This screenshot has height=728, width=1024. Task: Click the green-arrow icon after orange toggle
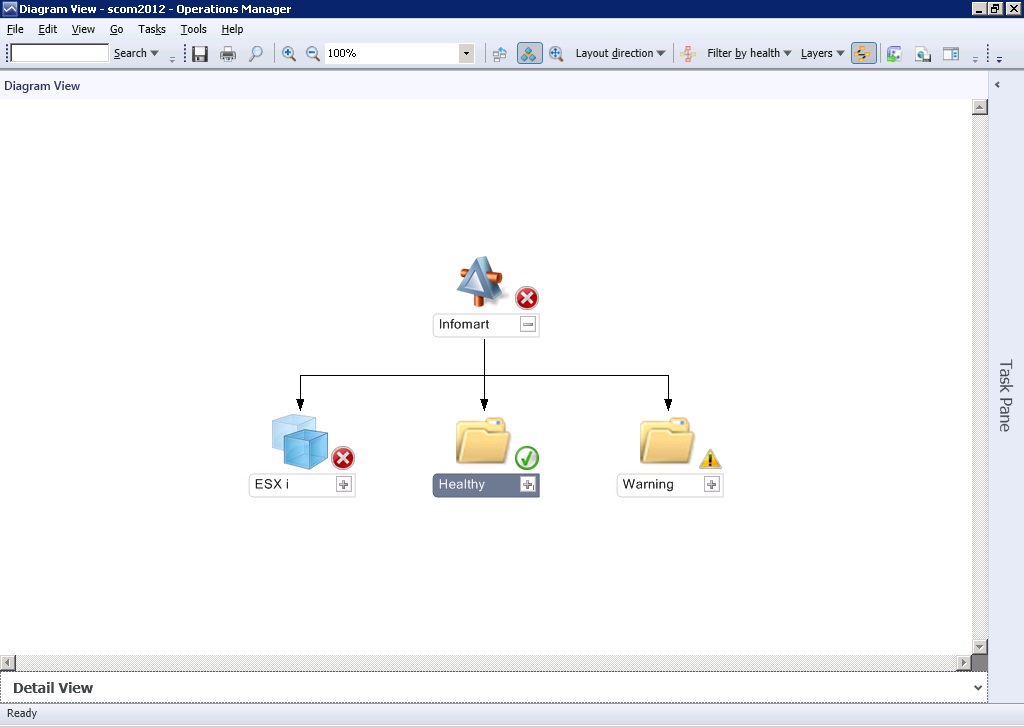tap(894, 54)
